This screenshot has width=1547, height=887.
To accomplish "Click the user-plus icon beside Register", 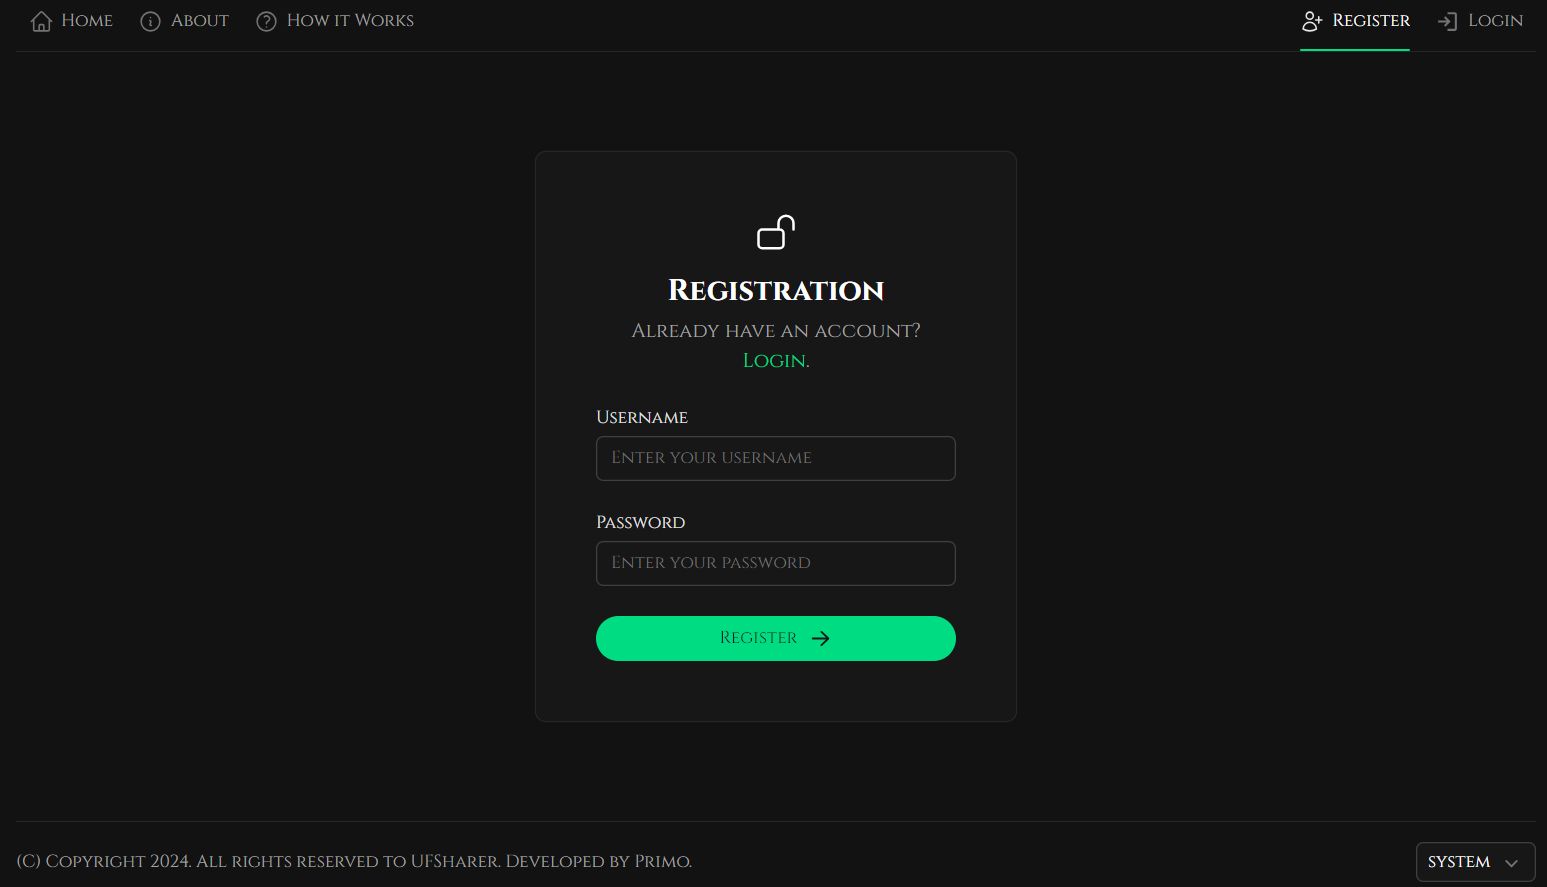I will [1312, 21].
